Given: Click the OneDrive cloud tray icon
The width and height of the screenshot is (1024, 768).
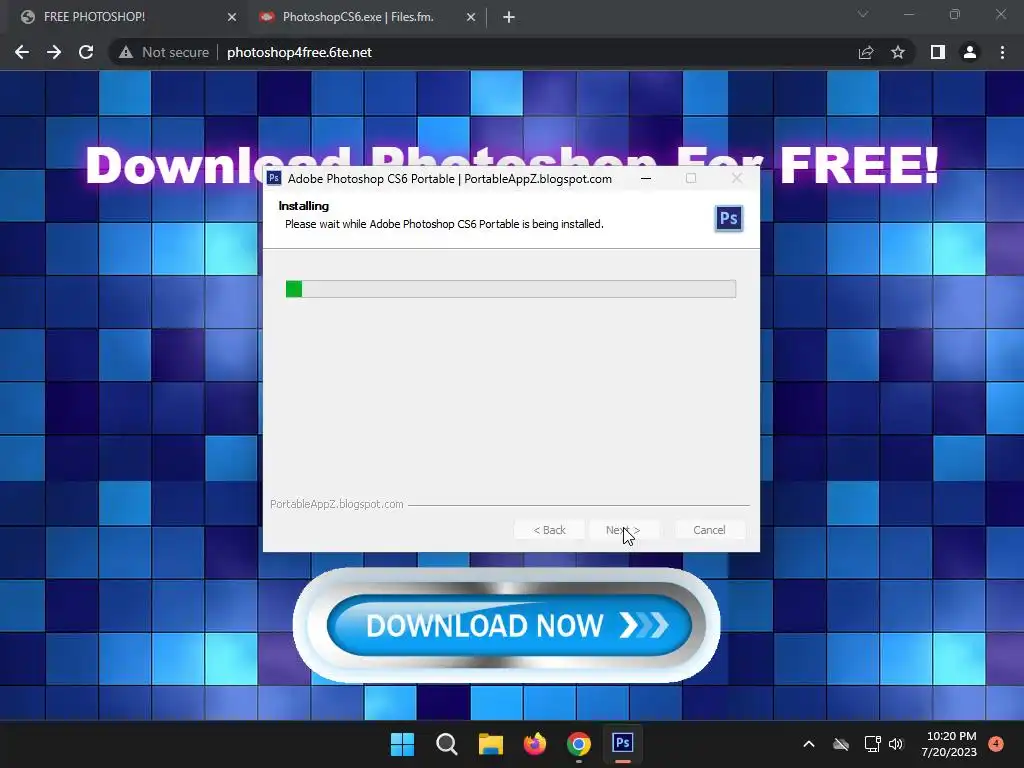Looking at the screenshot, I should pos(841,744).
